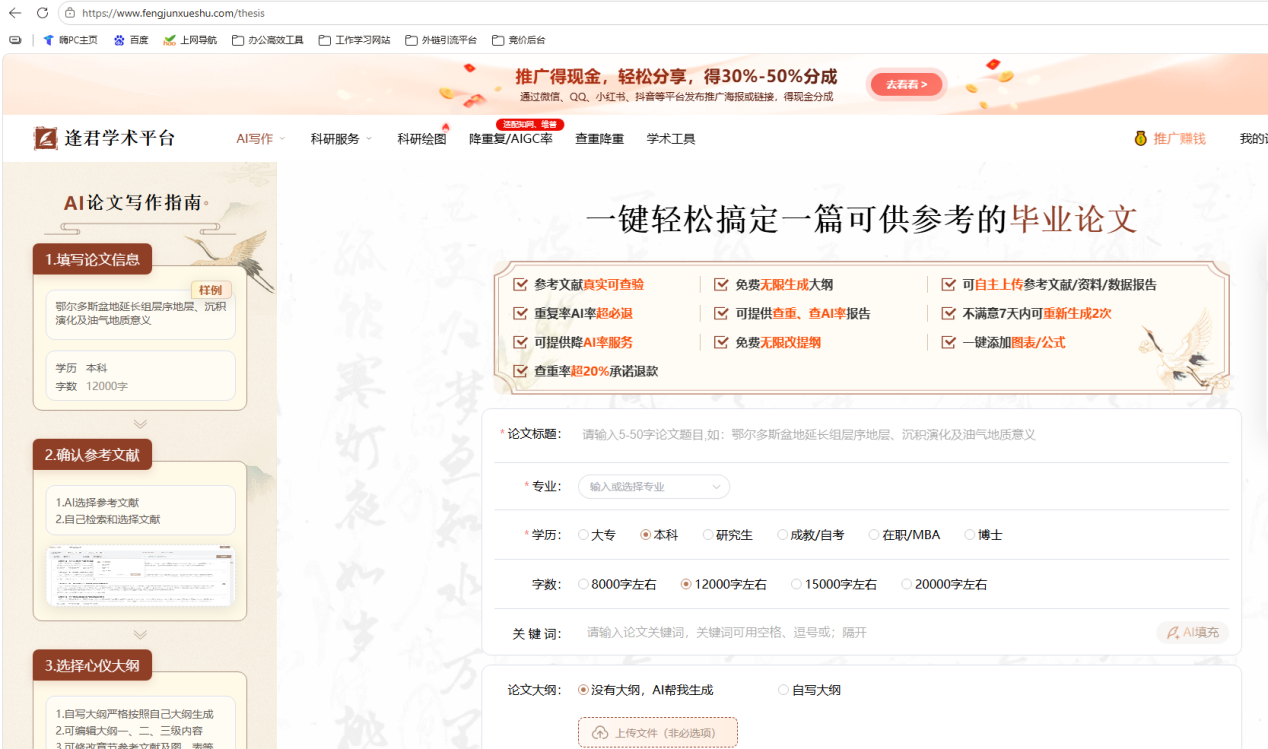
Task: Select 成教/自考 education level
Action: click(x=811, y=535)
